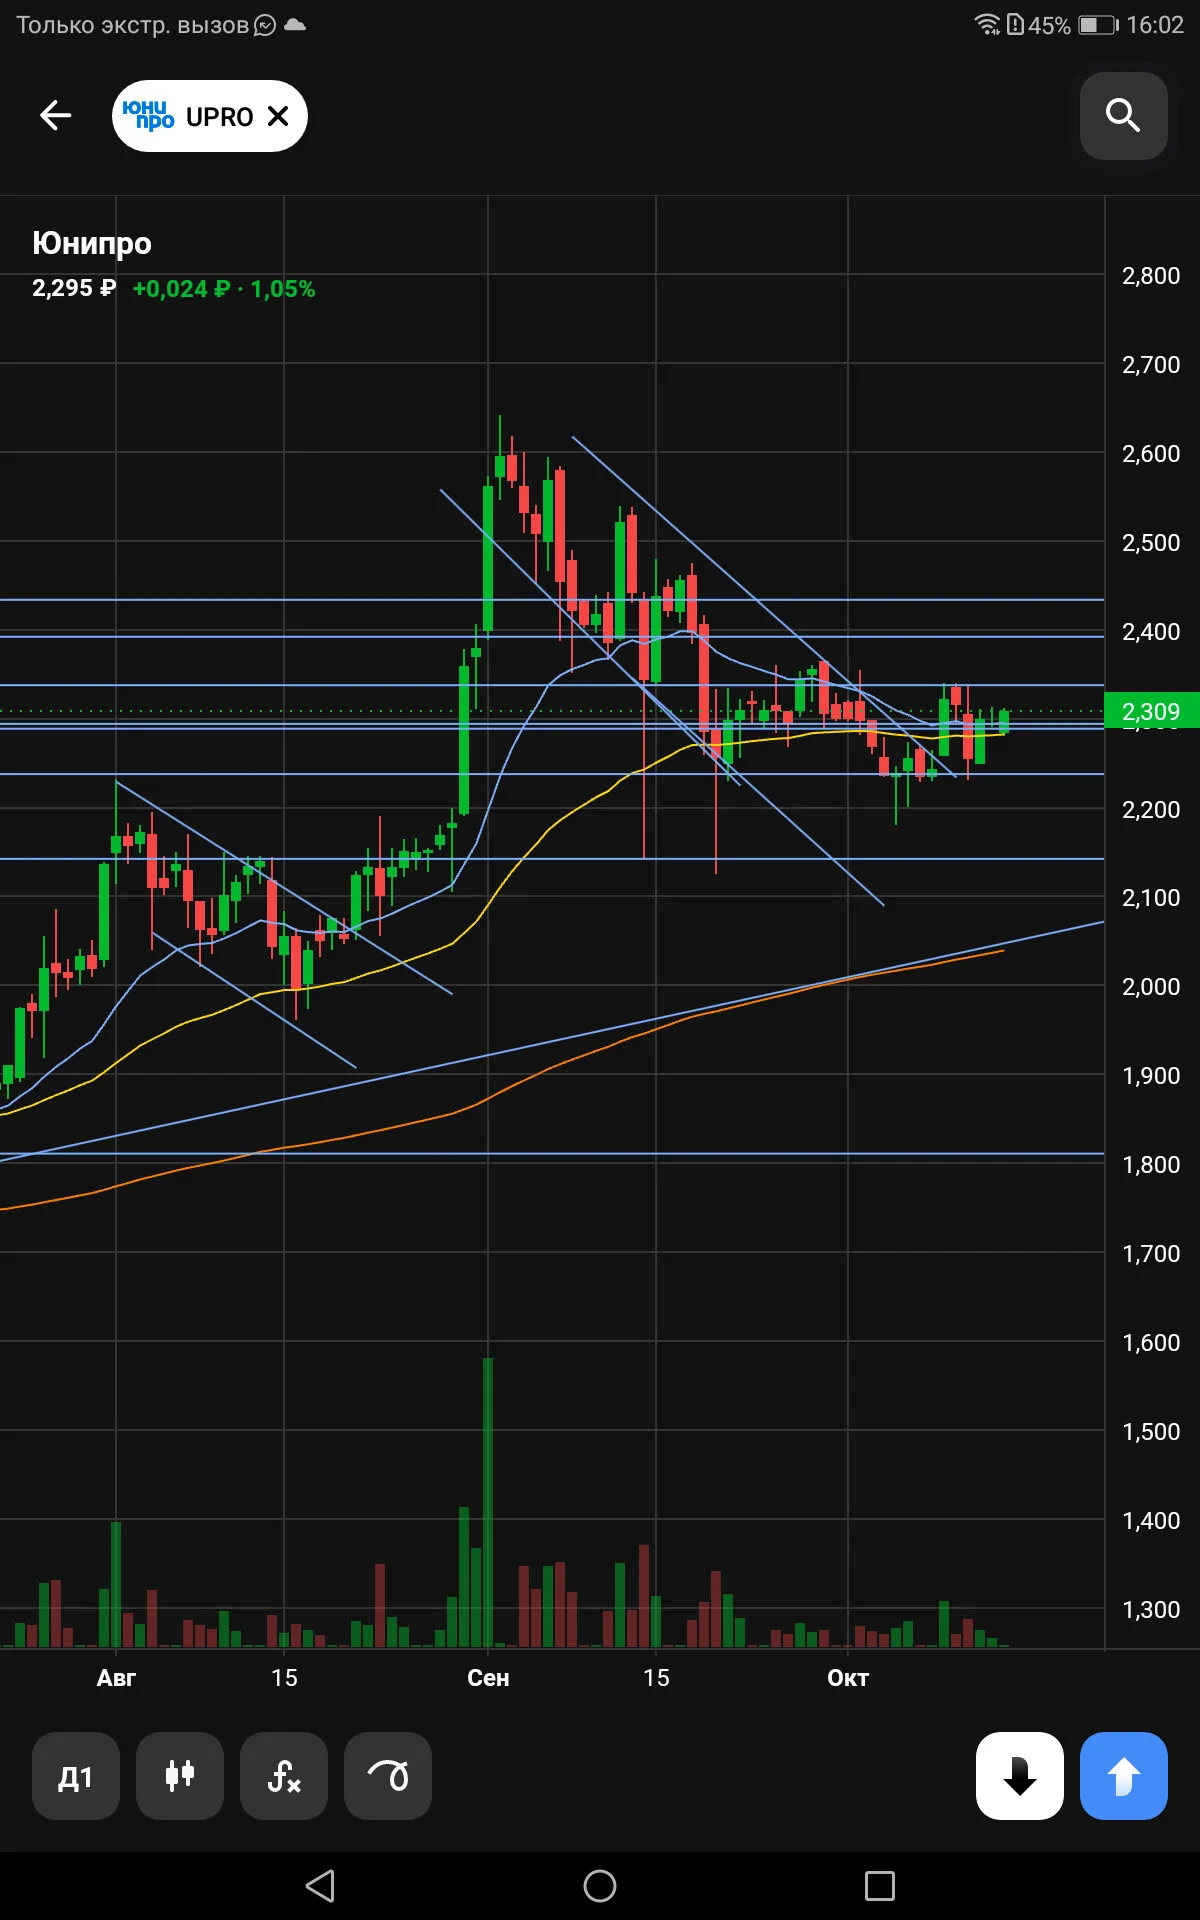Tap the Wi-Fi icon in status bar
Viewport: 1200px width, 1920px height.
tap(987, 24)
